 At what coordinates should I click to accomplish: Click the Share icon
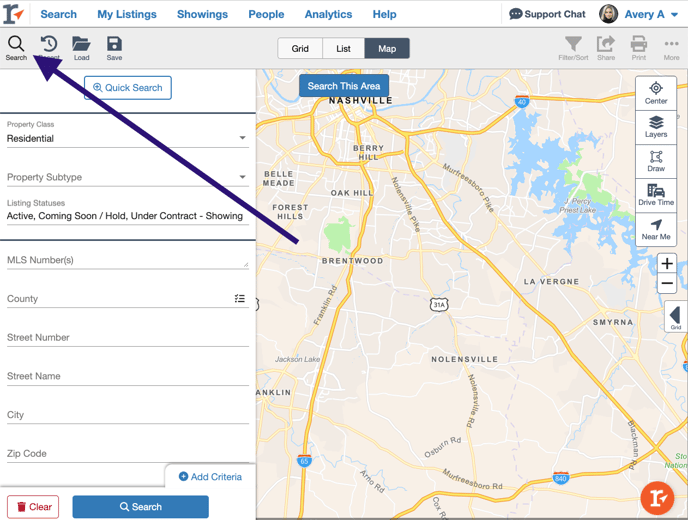606,47
